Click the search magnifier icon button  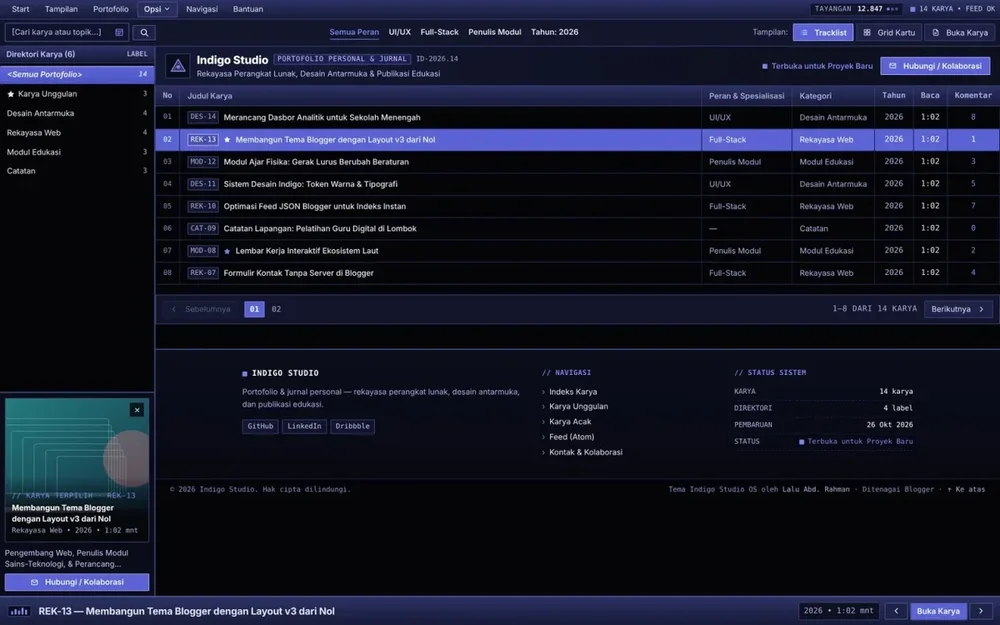[144, 33]
